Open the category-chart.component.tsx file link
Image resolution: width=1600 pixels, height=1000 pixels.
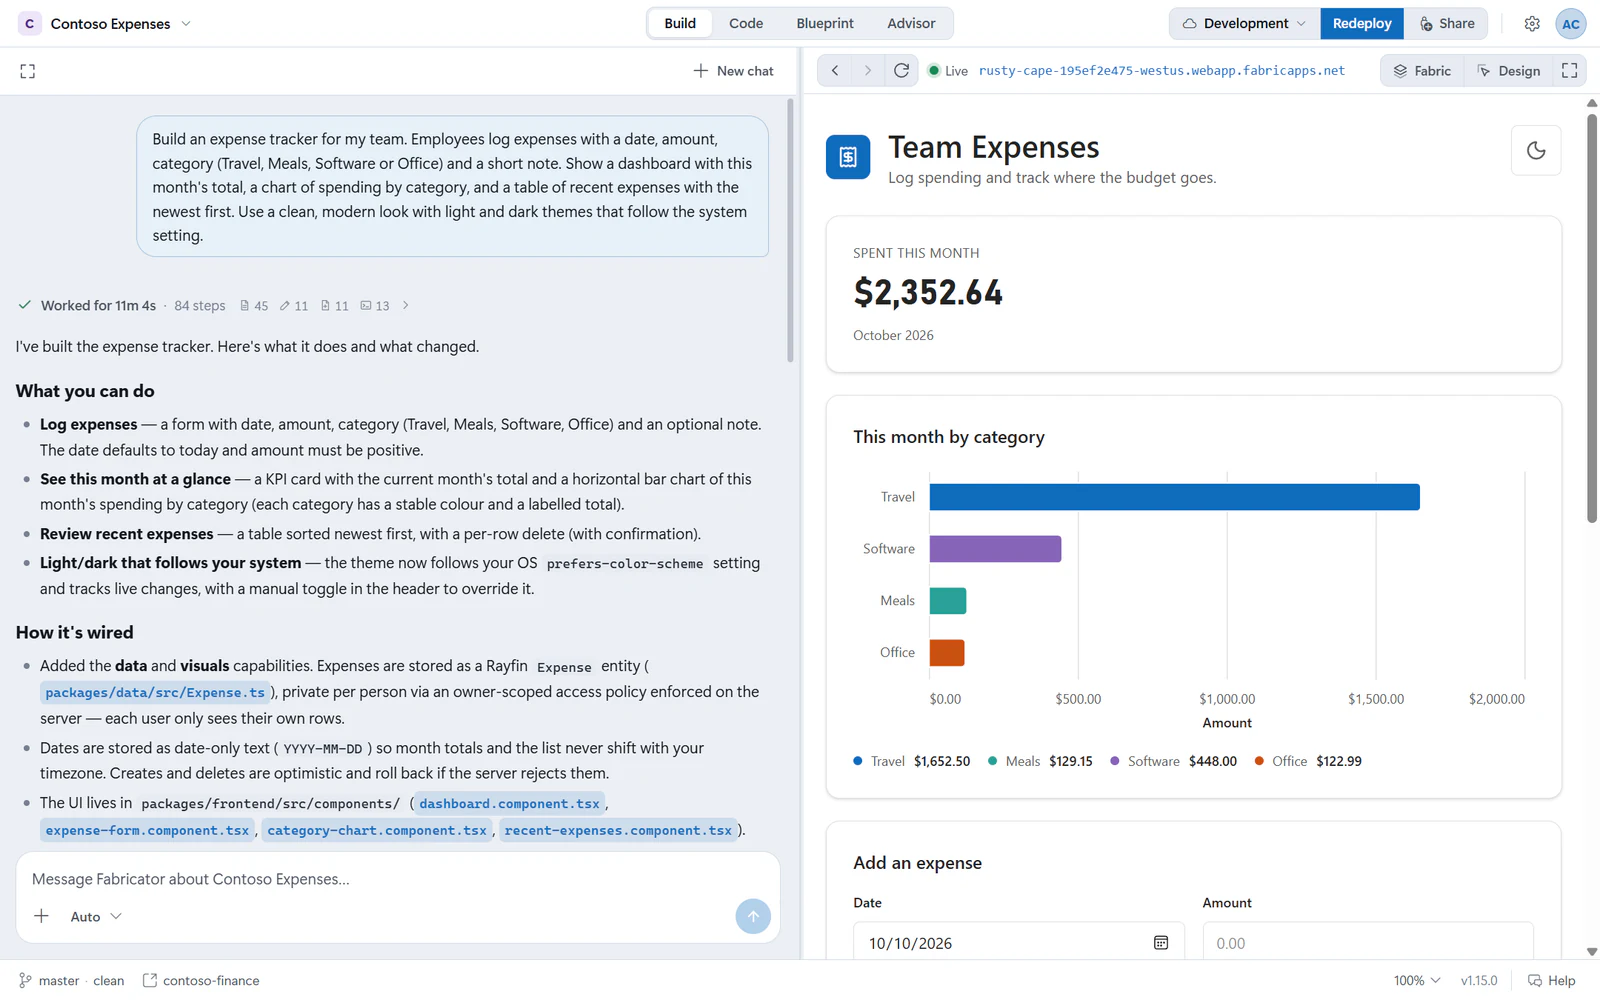coord(377,831)
